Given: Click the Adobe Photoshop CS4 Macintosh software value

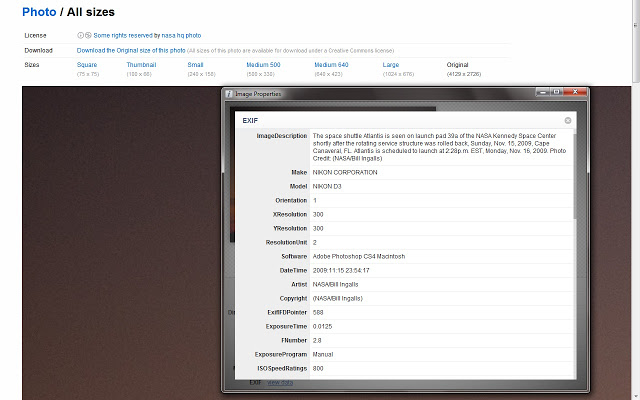Looking at the screenshot, I should click(359, 256).
